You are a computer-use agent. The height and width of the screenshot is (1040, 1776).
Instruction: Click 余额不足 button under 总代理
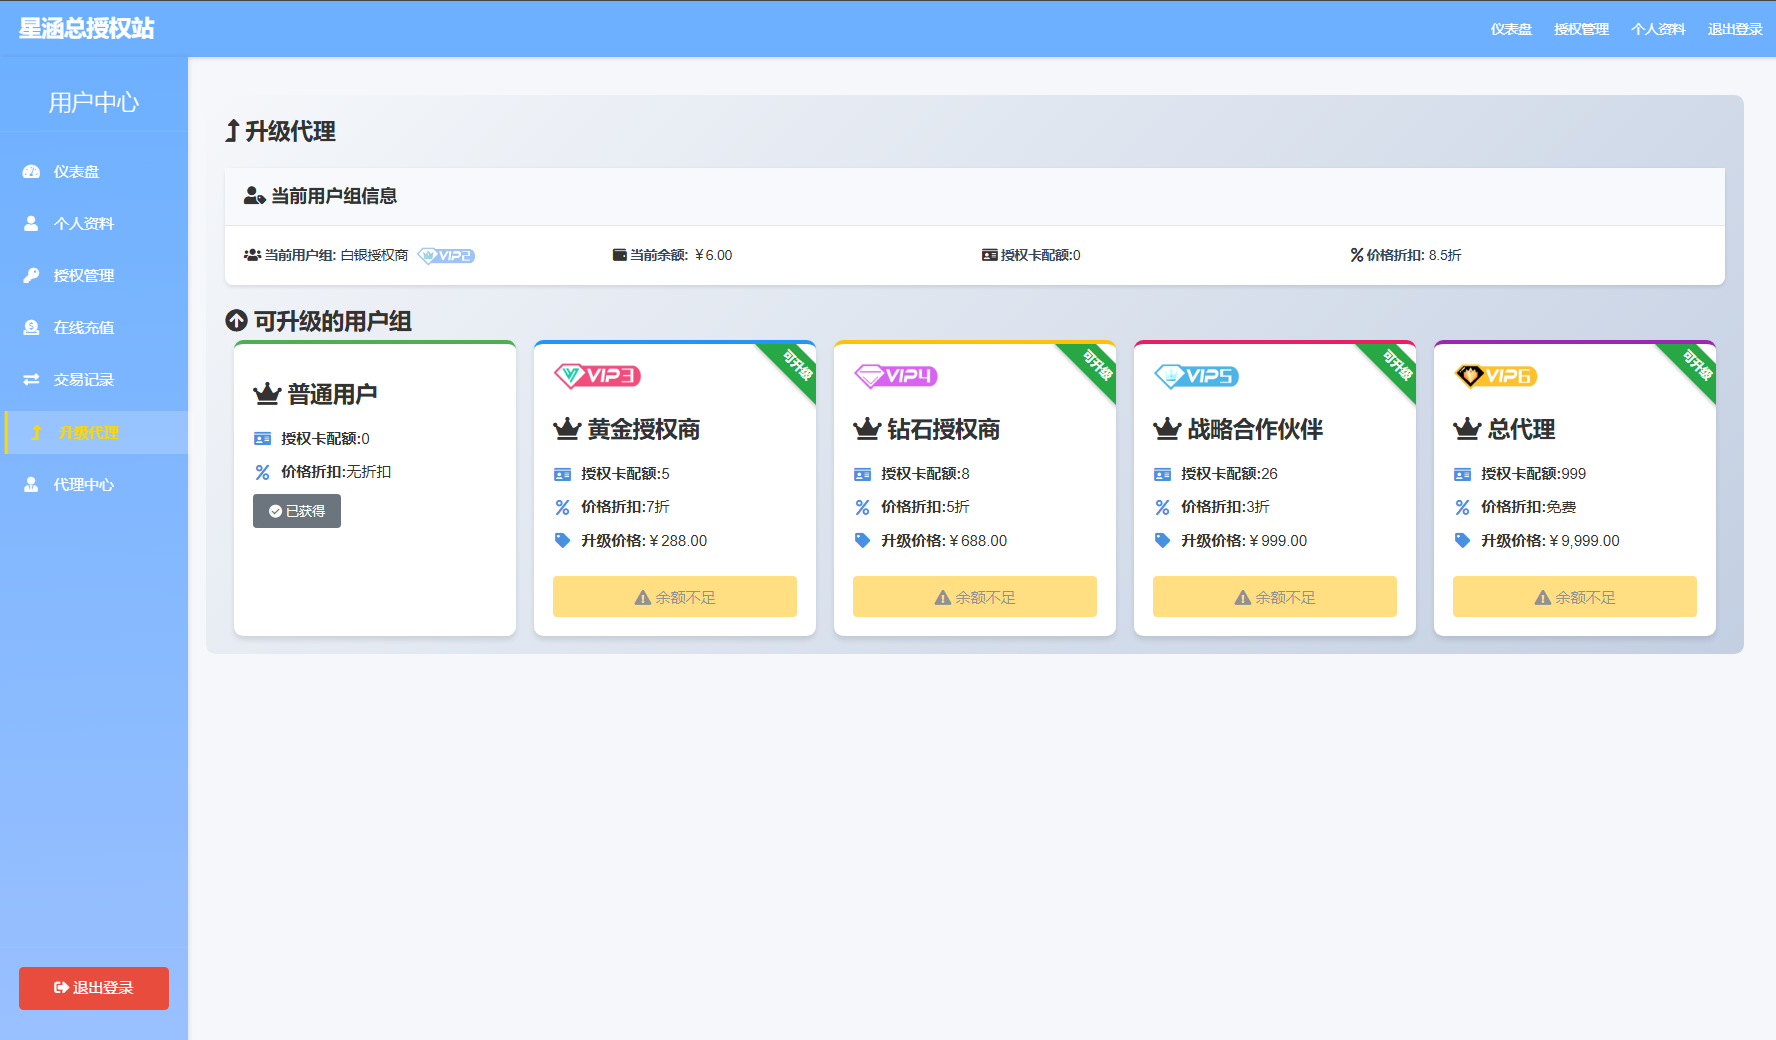pos(1575,597)
